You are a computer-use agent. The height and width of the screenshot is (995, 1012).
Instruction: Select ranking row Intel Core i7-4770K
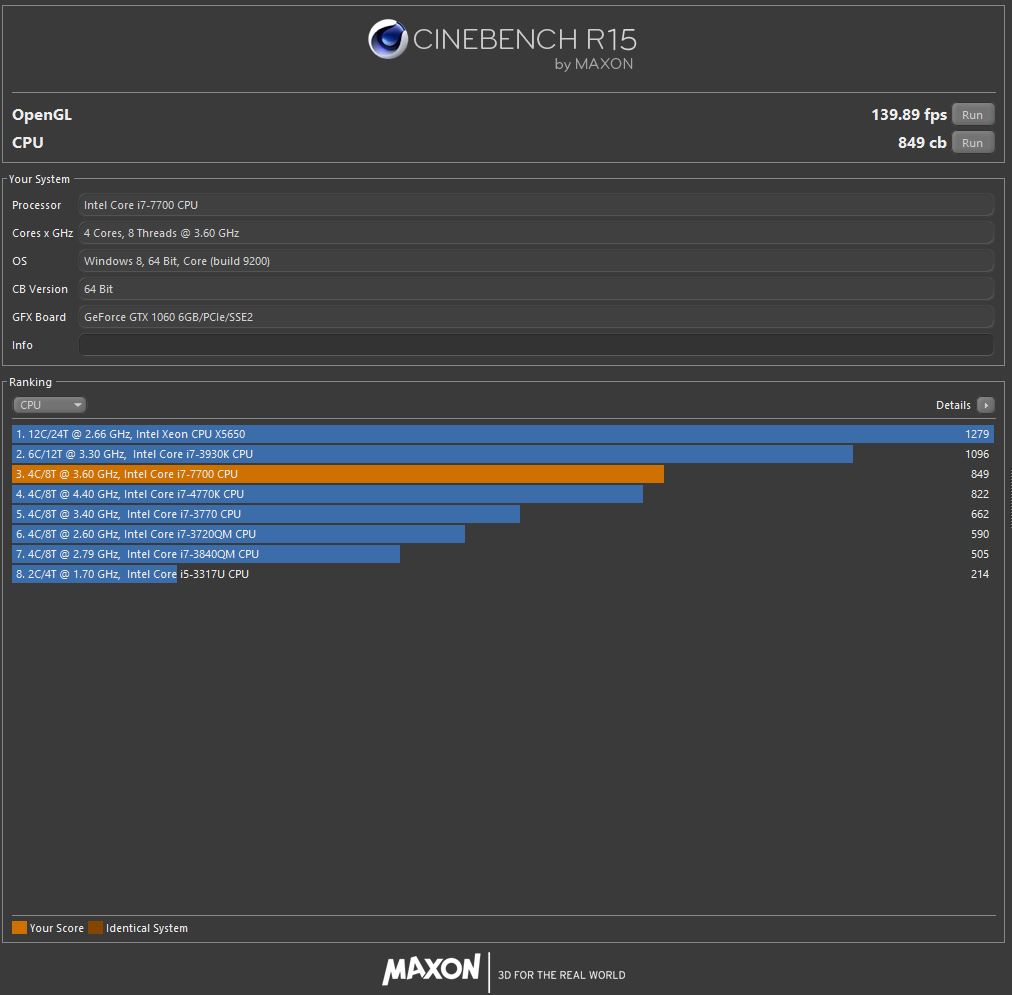pyautogui.click(x=503, y=494)
